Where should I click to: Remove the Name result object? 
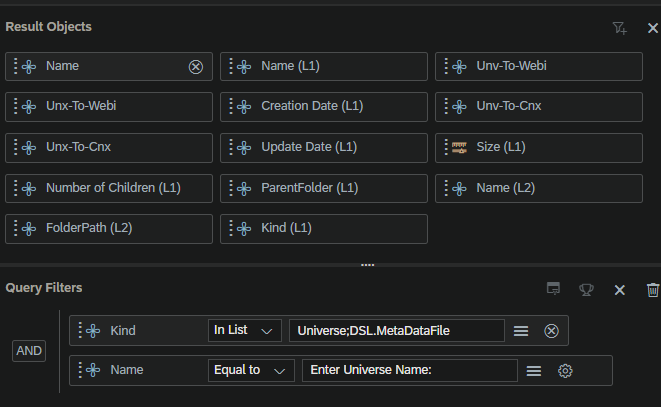click(196, 67)
